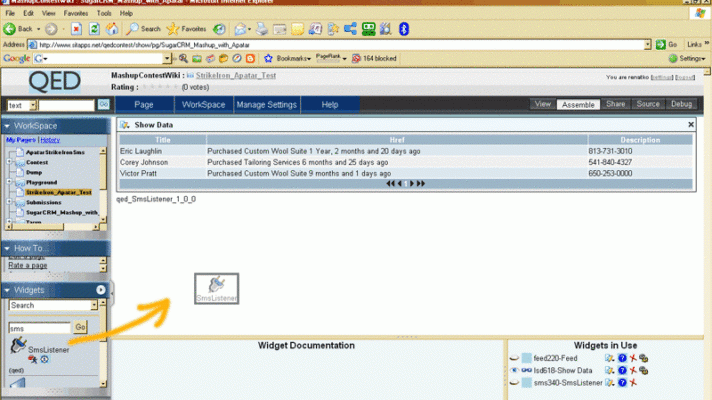Open the address bar dropdown arrow

647,44
